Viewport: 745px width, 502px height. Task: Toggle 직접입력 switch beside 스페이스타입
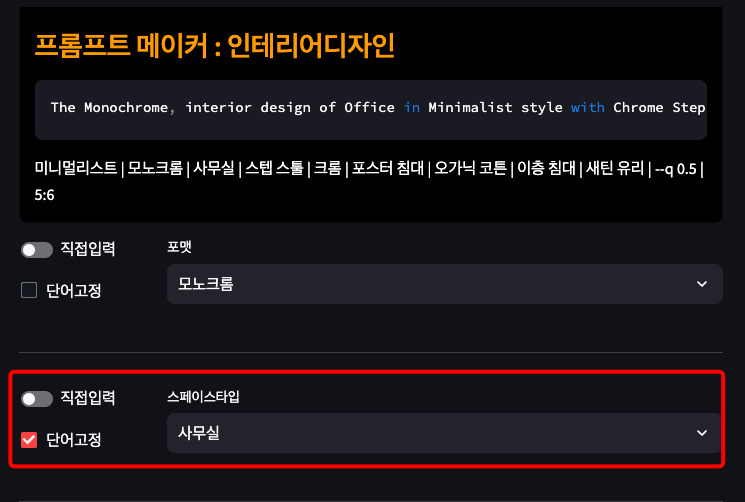[37, 399]
